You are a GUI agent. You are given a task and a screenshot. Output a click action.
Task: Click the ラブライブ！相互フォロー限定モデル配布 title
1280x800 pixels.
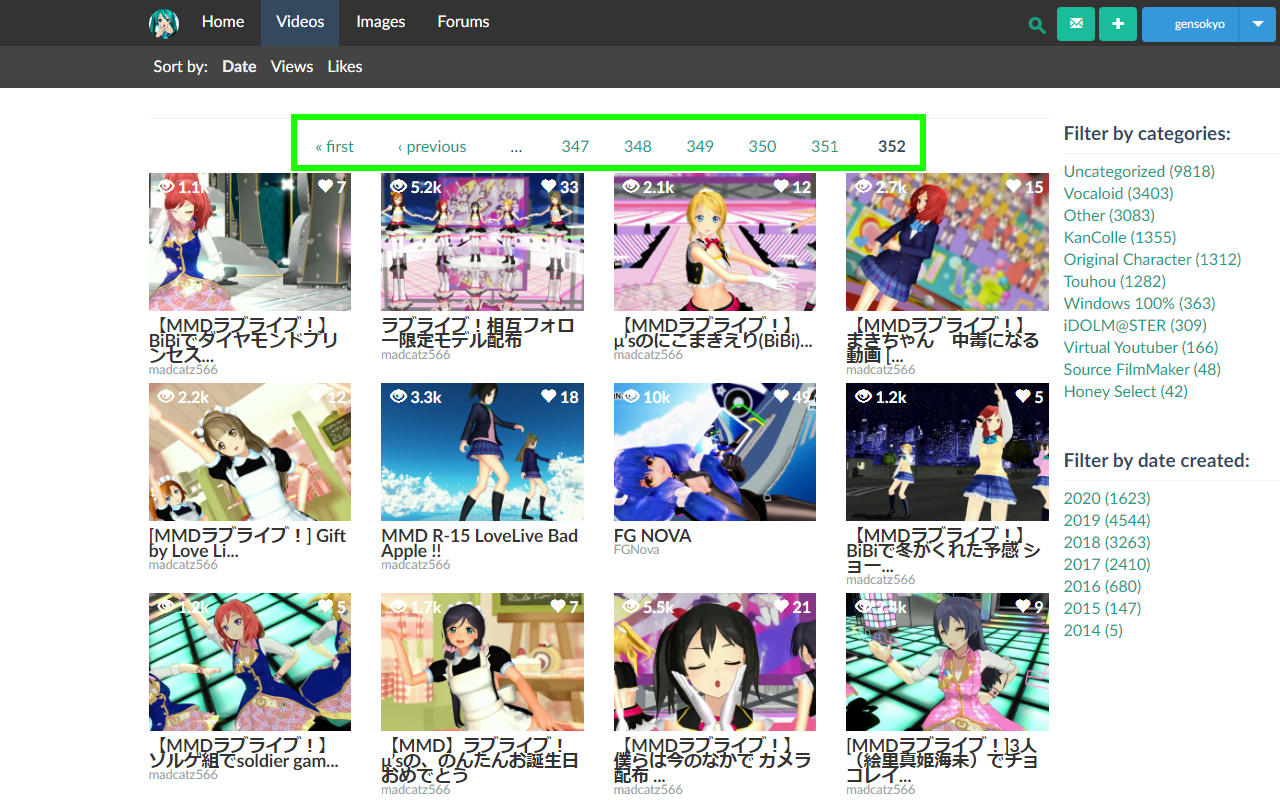coord(479,333)
